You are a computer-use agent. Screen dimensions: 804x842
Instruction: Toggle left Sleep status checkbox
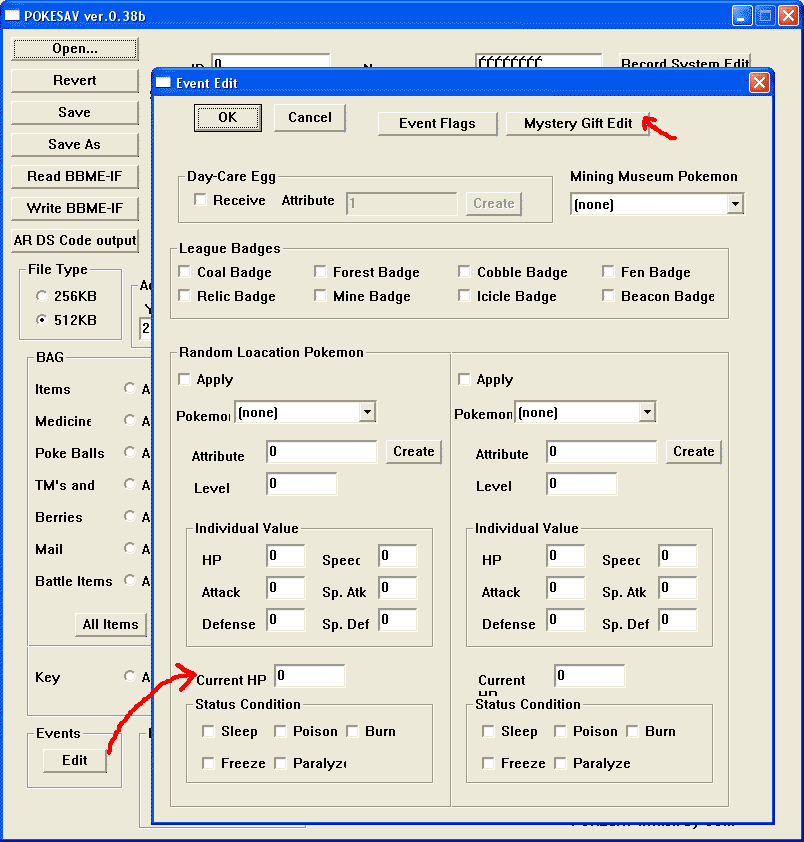pyautogui.click(x=208, y=731)
